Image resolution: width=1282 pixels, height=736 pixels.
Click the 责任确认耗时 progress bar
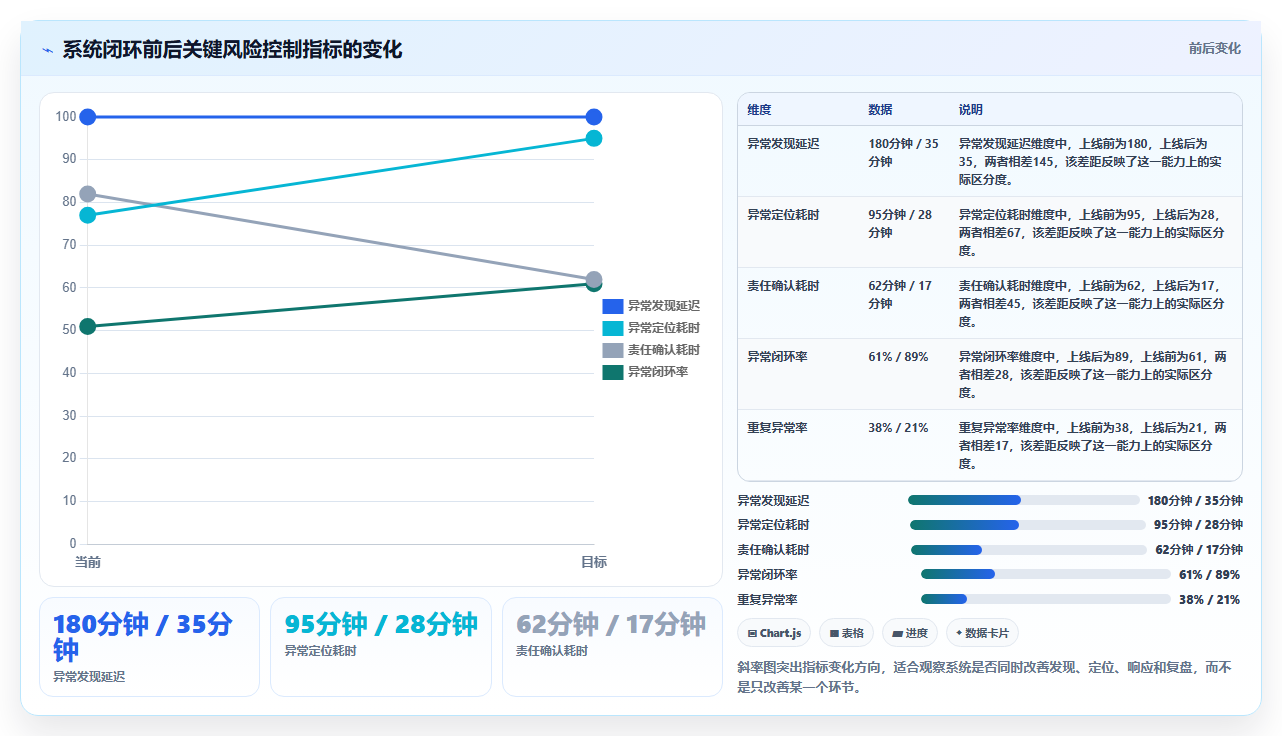(x=1029, y=550)
